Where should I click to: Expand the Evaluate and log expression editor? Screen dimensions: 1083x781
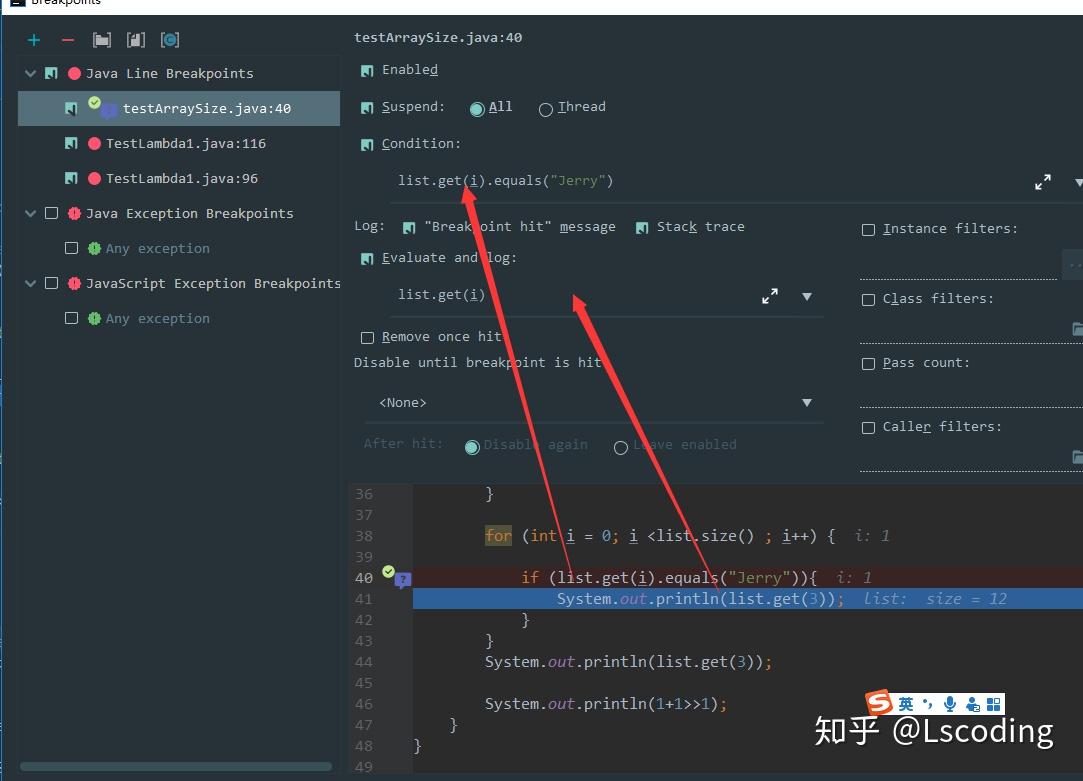point(769,295)
